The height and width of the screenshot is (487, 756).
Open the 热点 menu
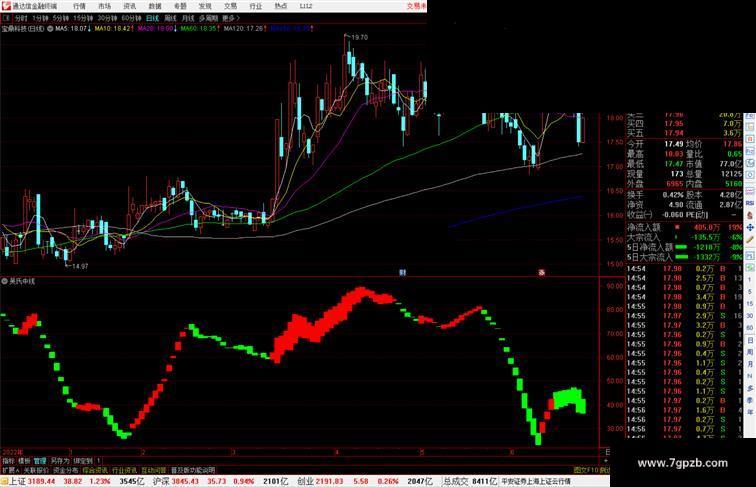coord(281,6)
